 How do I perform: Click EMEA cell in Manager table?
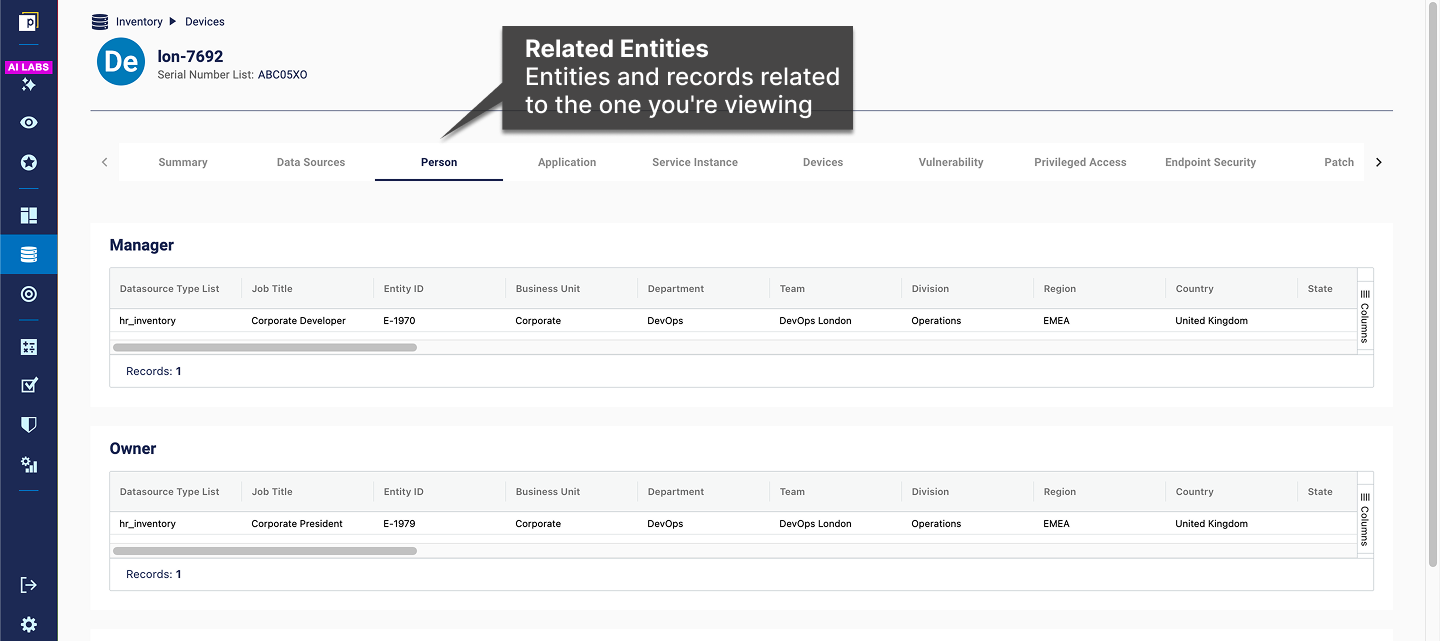pyautogui.click(x=1057, y=321)
